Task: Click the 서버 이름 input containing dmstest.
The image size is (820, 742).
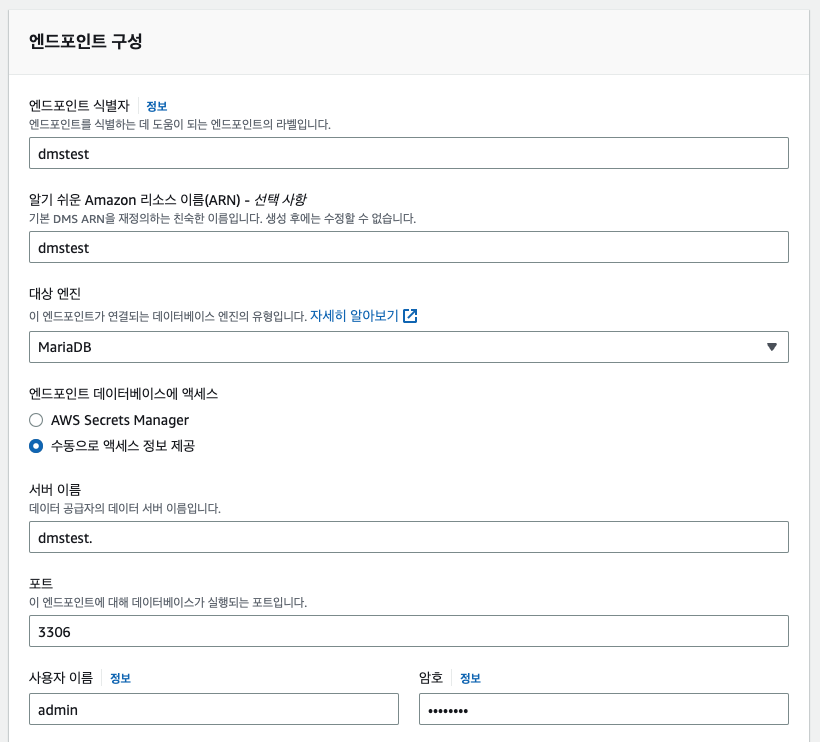Action: [408, 537]
